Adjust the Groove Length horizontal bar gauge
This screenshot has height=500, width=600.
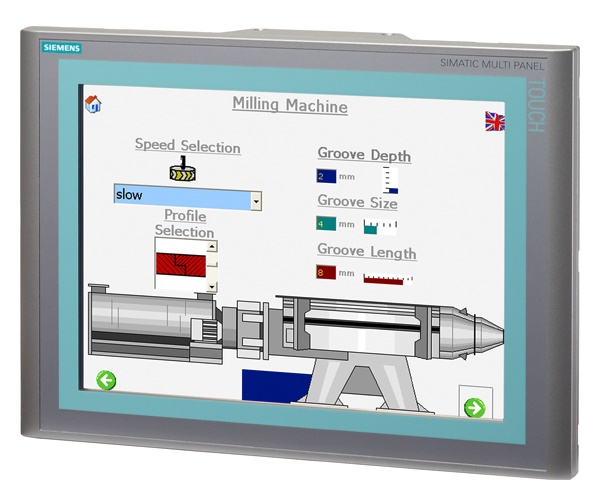pos(388,279)
